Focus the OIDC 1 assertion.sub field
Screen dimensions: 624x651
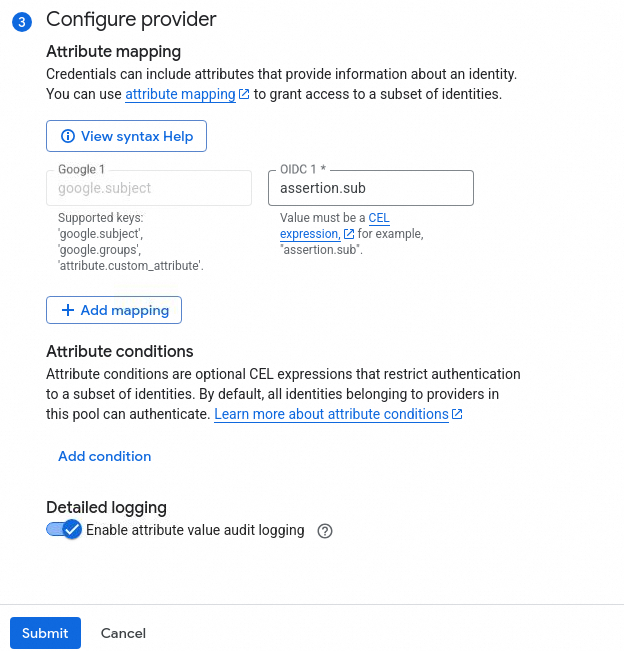[x=371, y=188]
